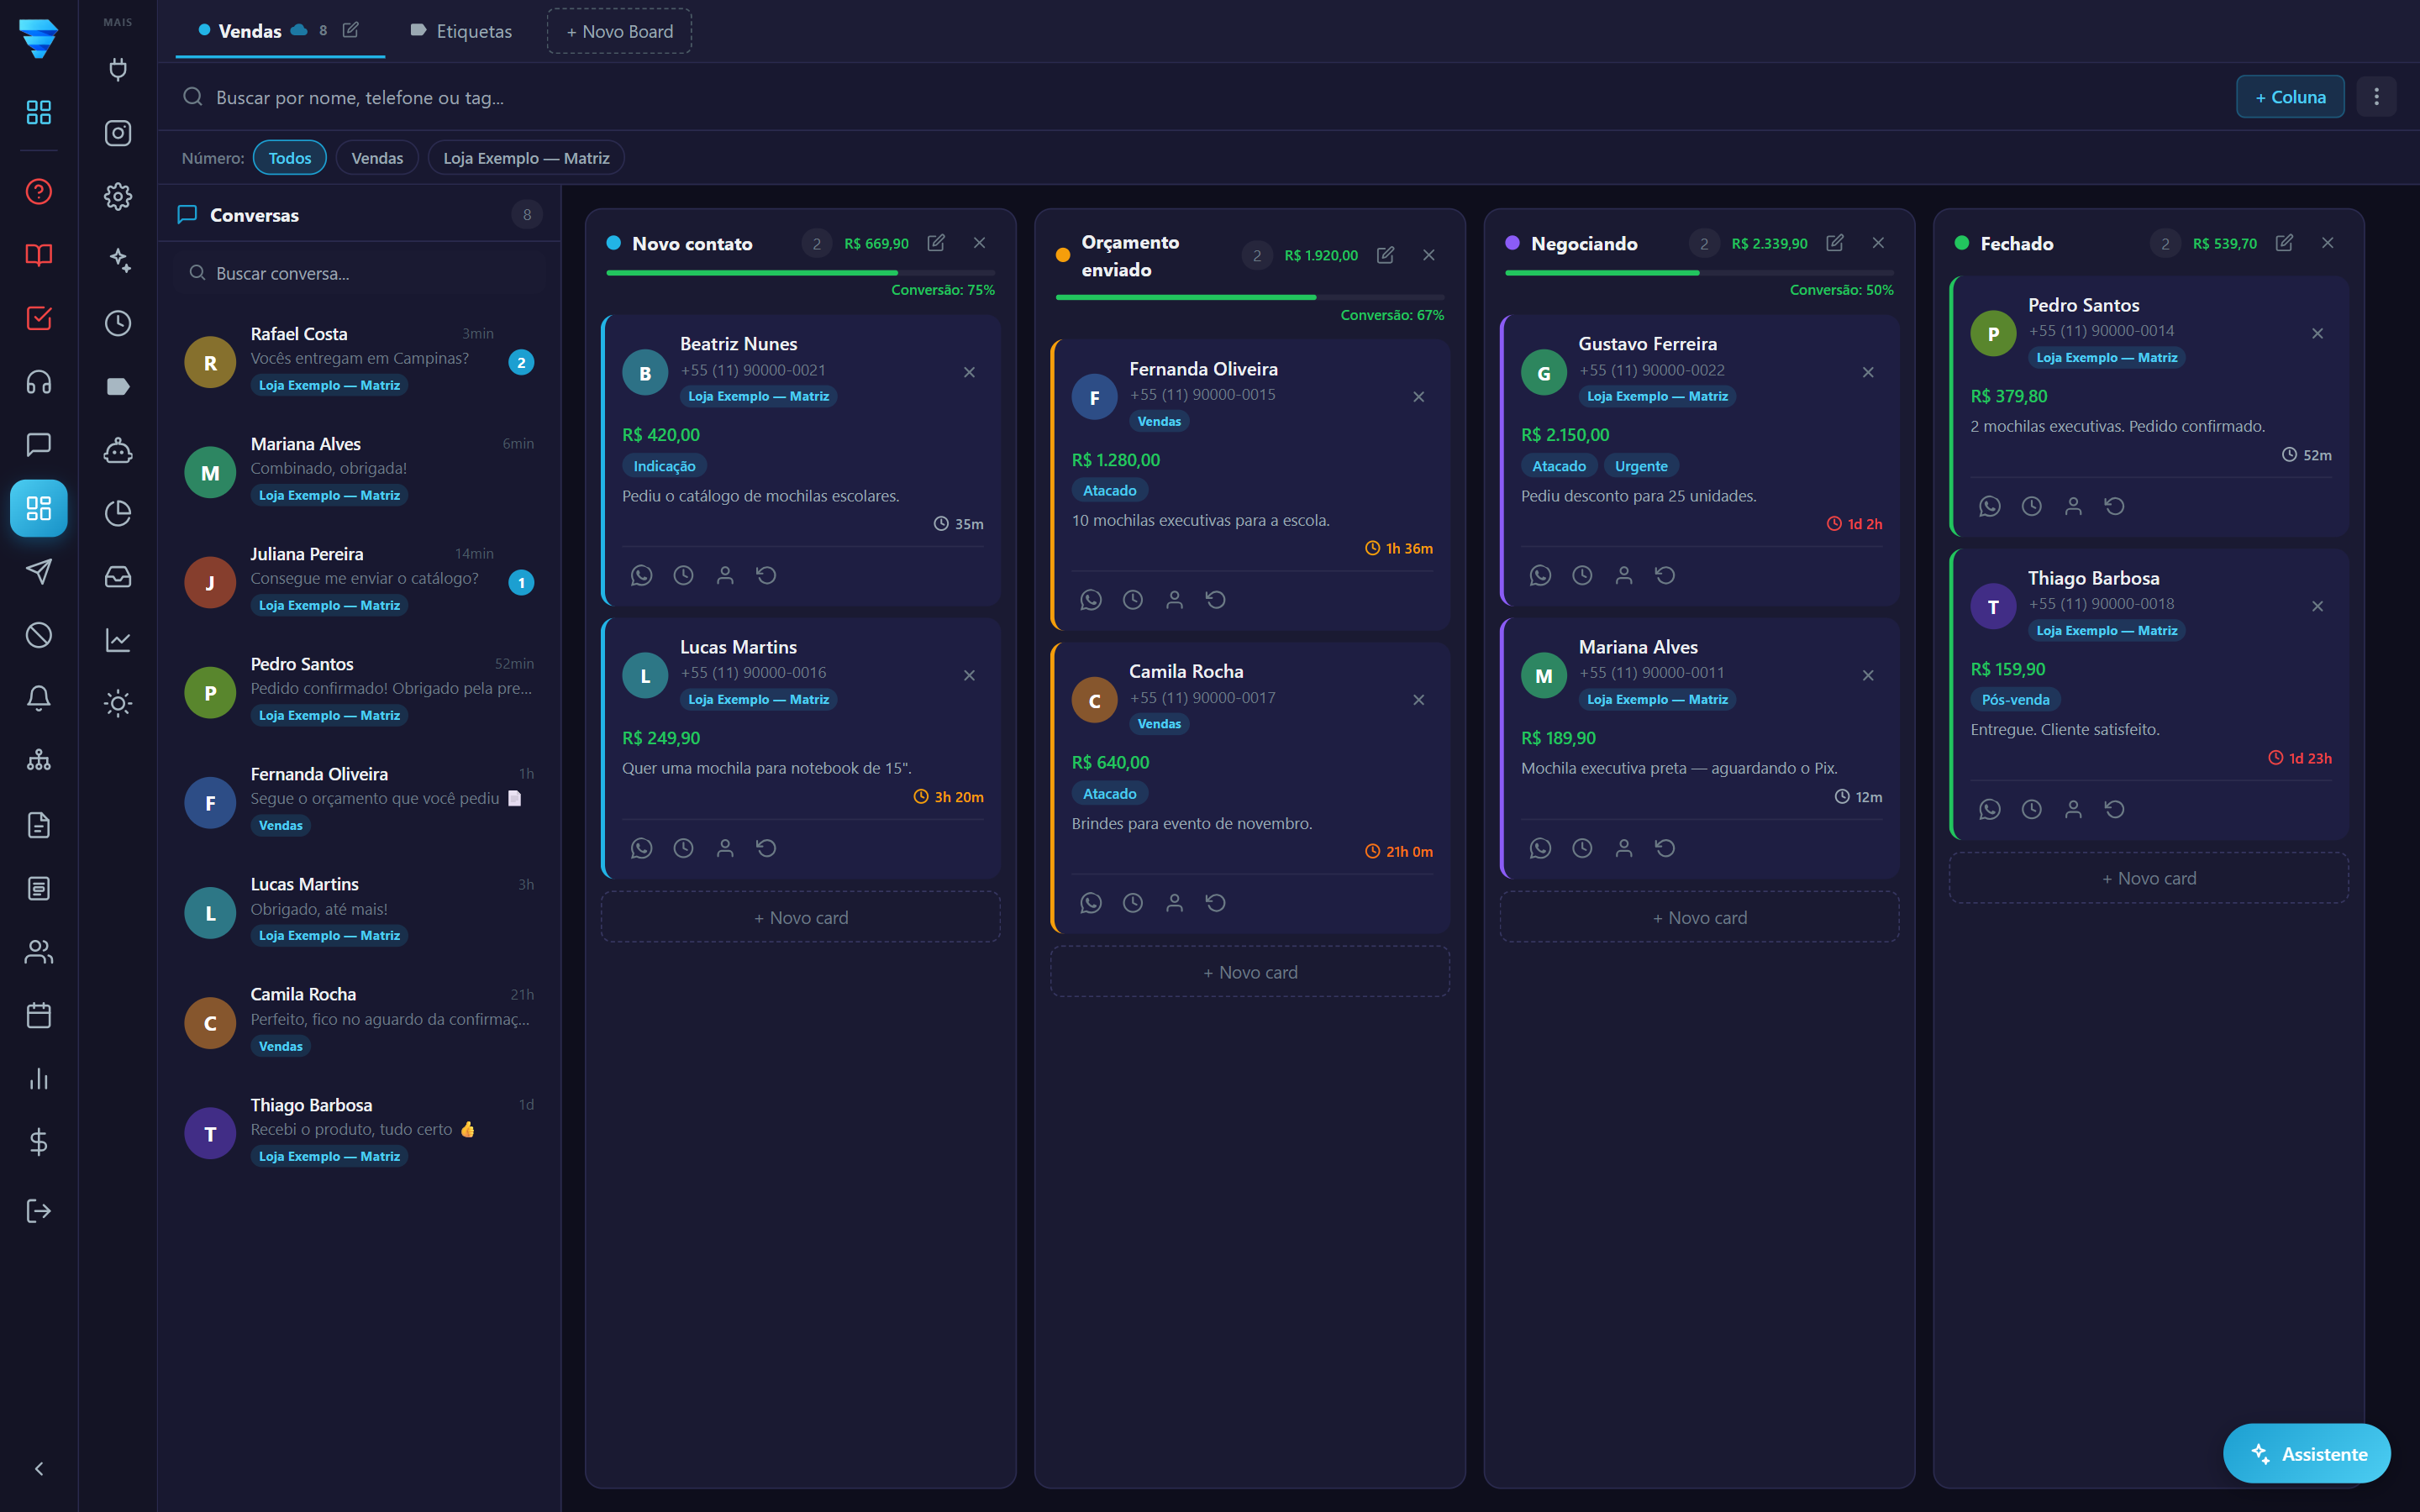2420x1512 pixels.
Task: Open Rafael Costa's conversation
Action: click(359, 360)
